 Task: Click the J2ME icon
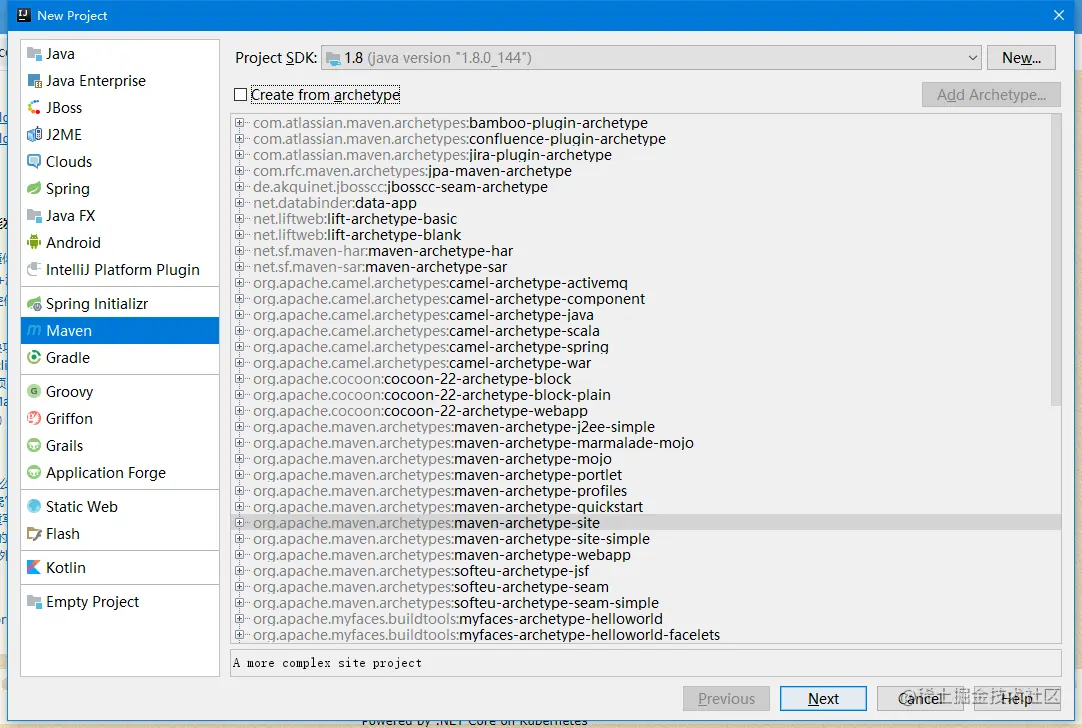click(34, 135)
